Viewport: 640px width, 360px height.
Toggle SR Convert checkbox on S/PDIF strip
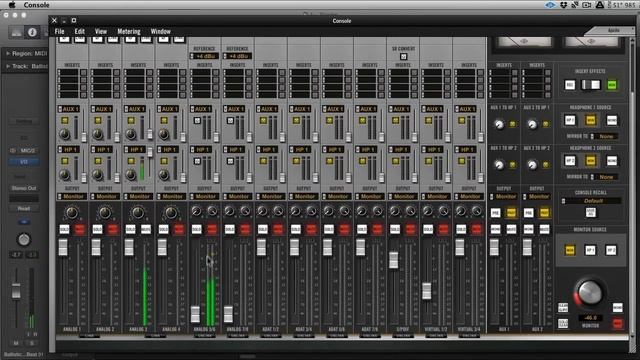403,56
